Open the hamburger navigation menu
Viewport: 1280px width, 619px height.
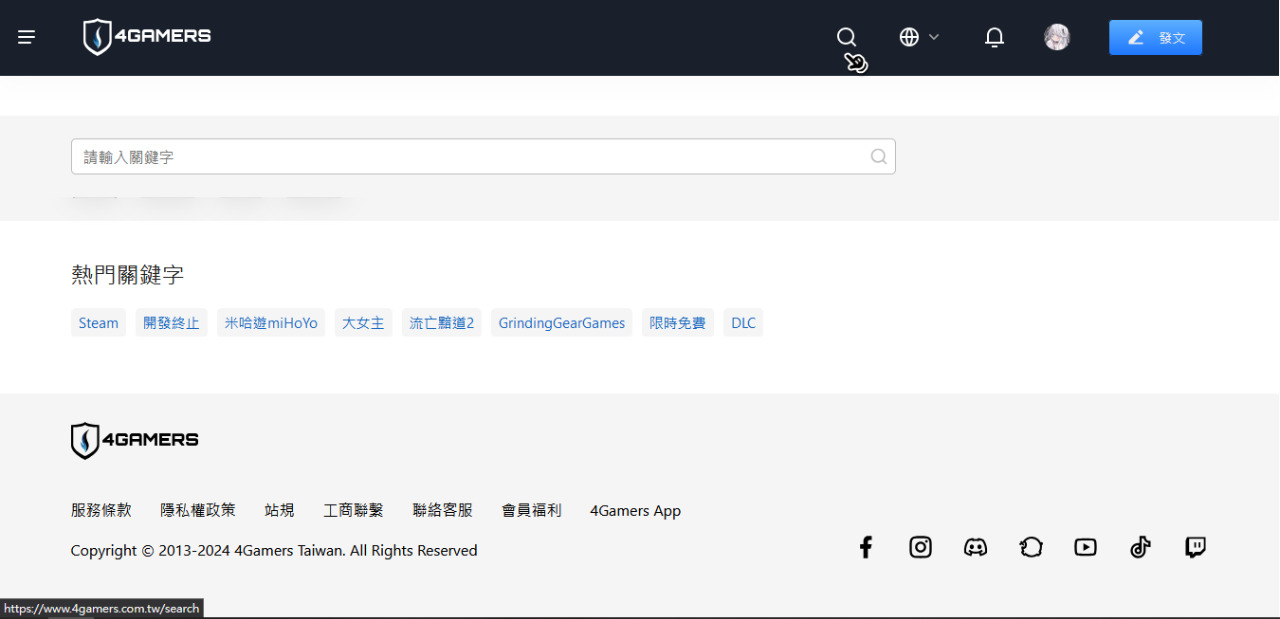tap(27, 37)
